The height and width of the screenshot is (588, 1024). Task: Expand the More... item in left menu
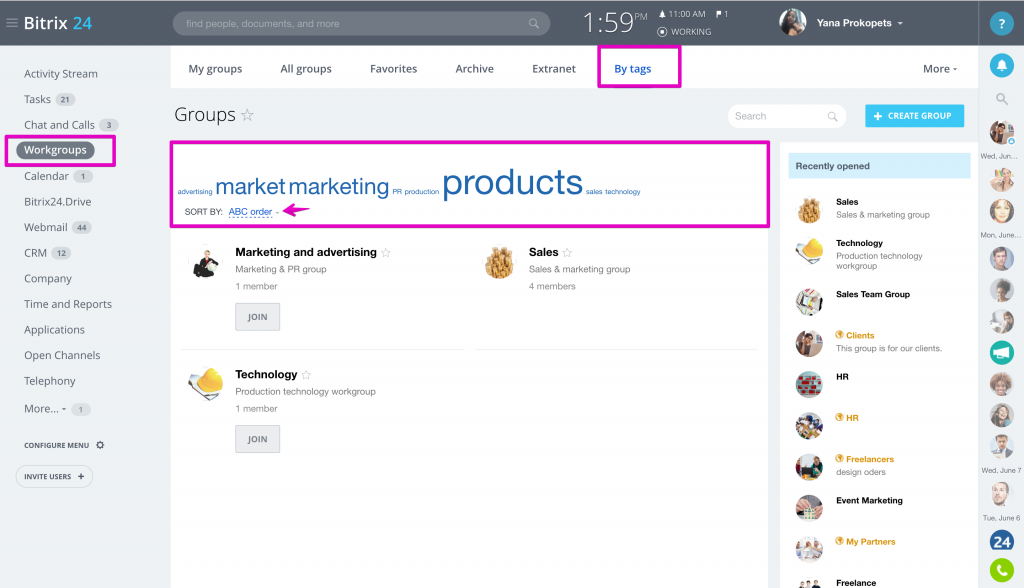[x=45, y=408]
